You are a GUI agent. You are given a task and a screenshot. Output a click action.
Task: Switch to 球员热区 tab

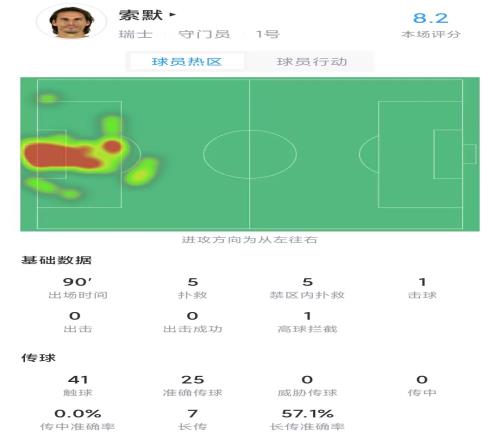[x=187, y=62]
